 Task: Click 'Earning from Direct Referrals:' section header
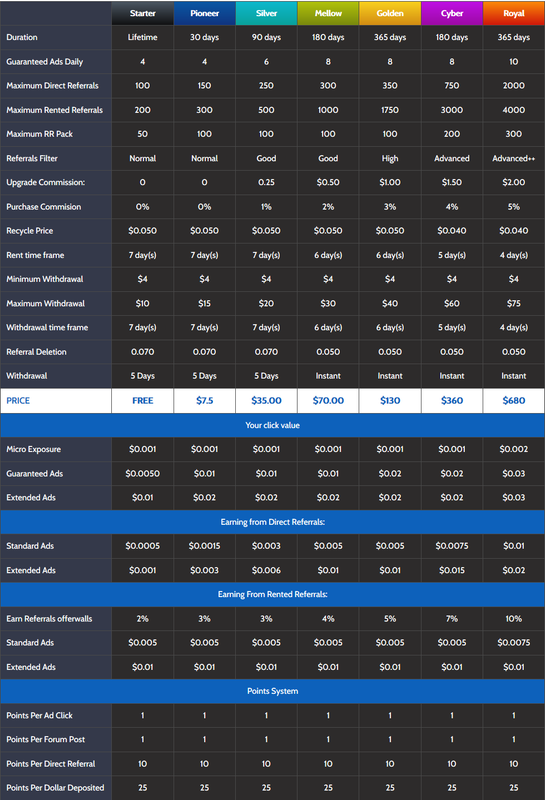(272, 522)
